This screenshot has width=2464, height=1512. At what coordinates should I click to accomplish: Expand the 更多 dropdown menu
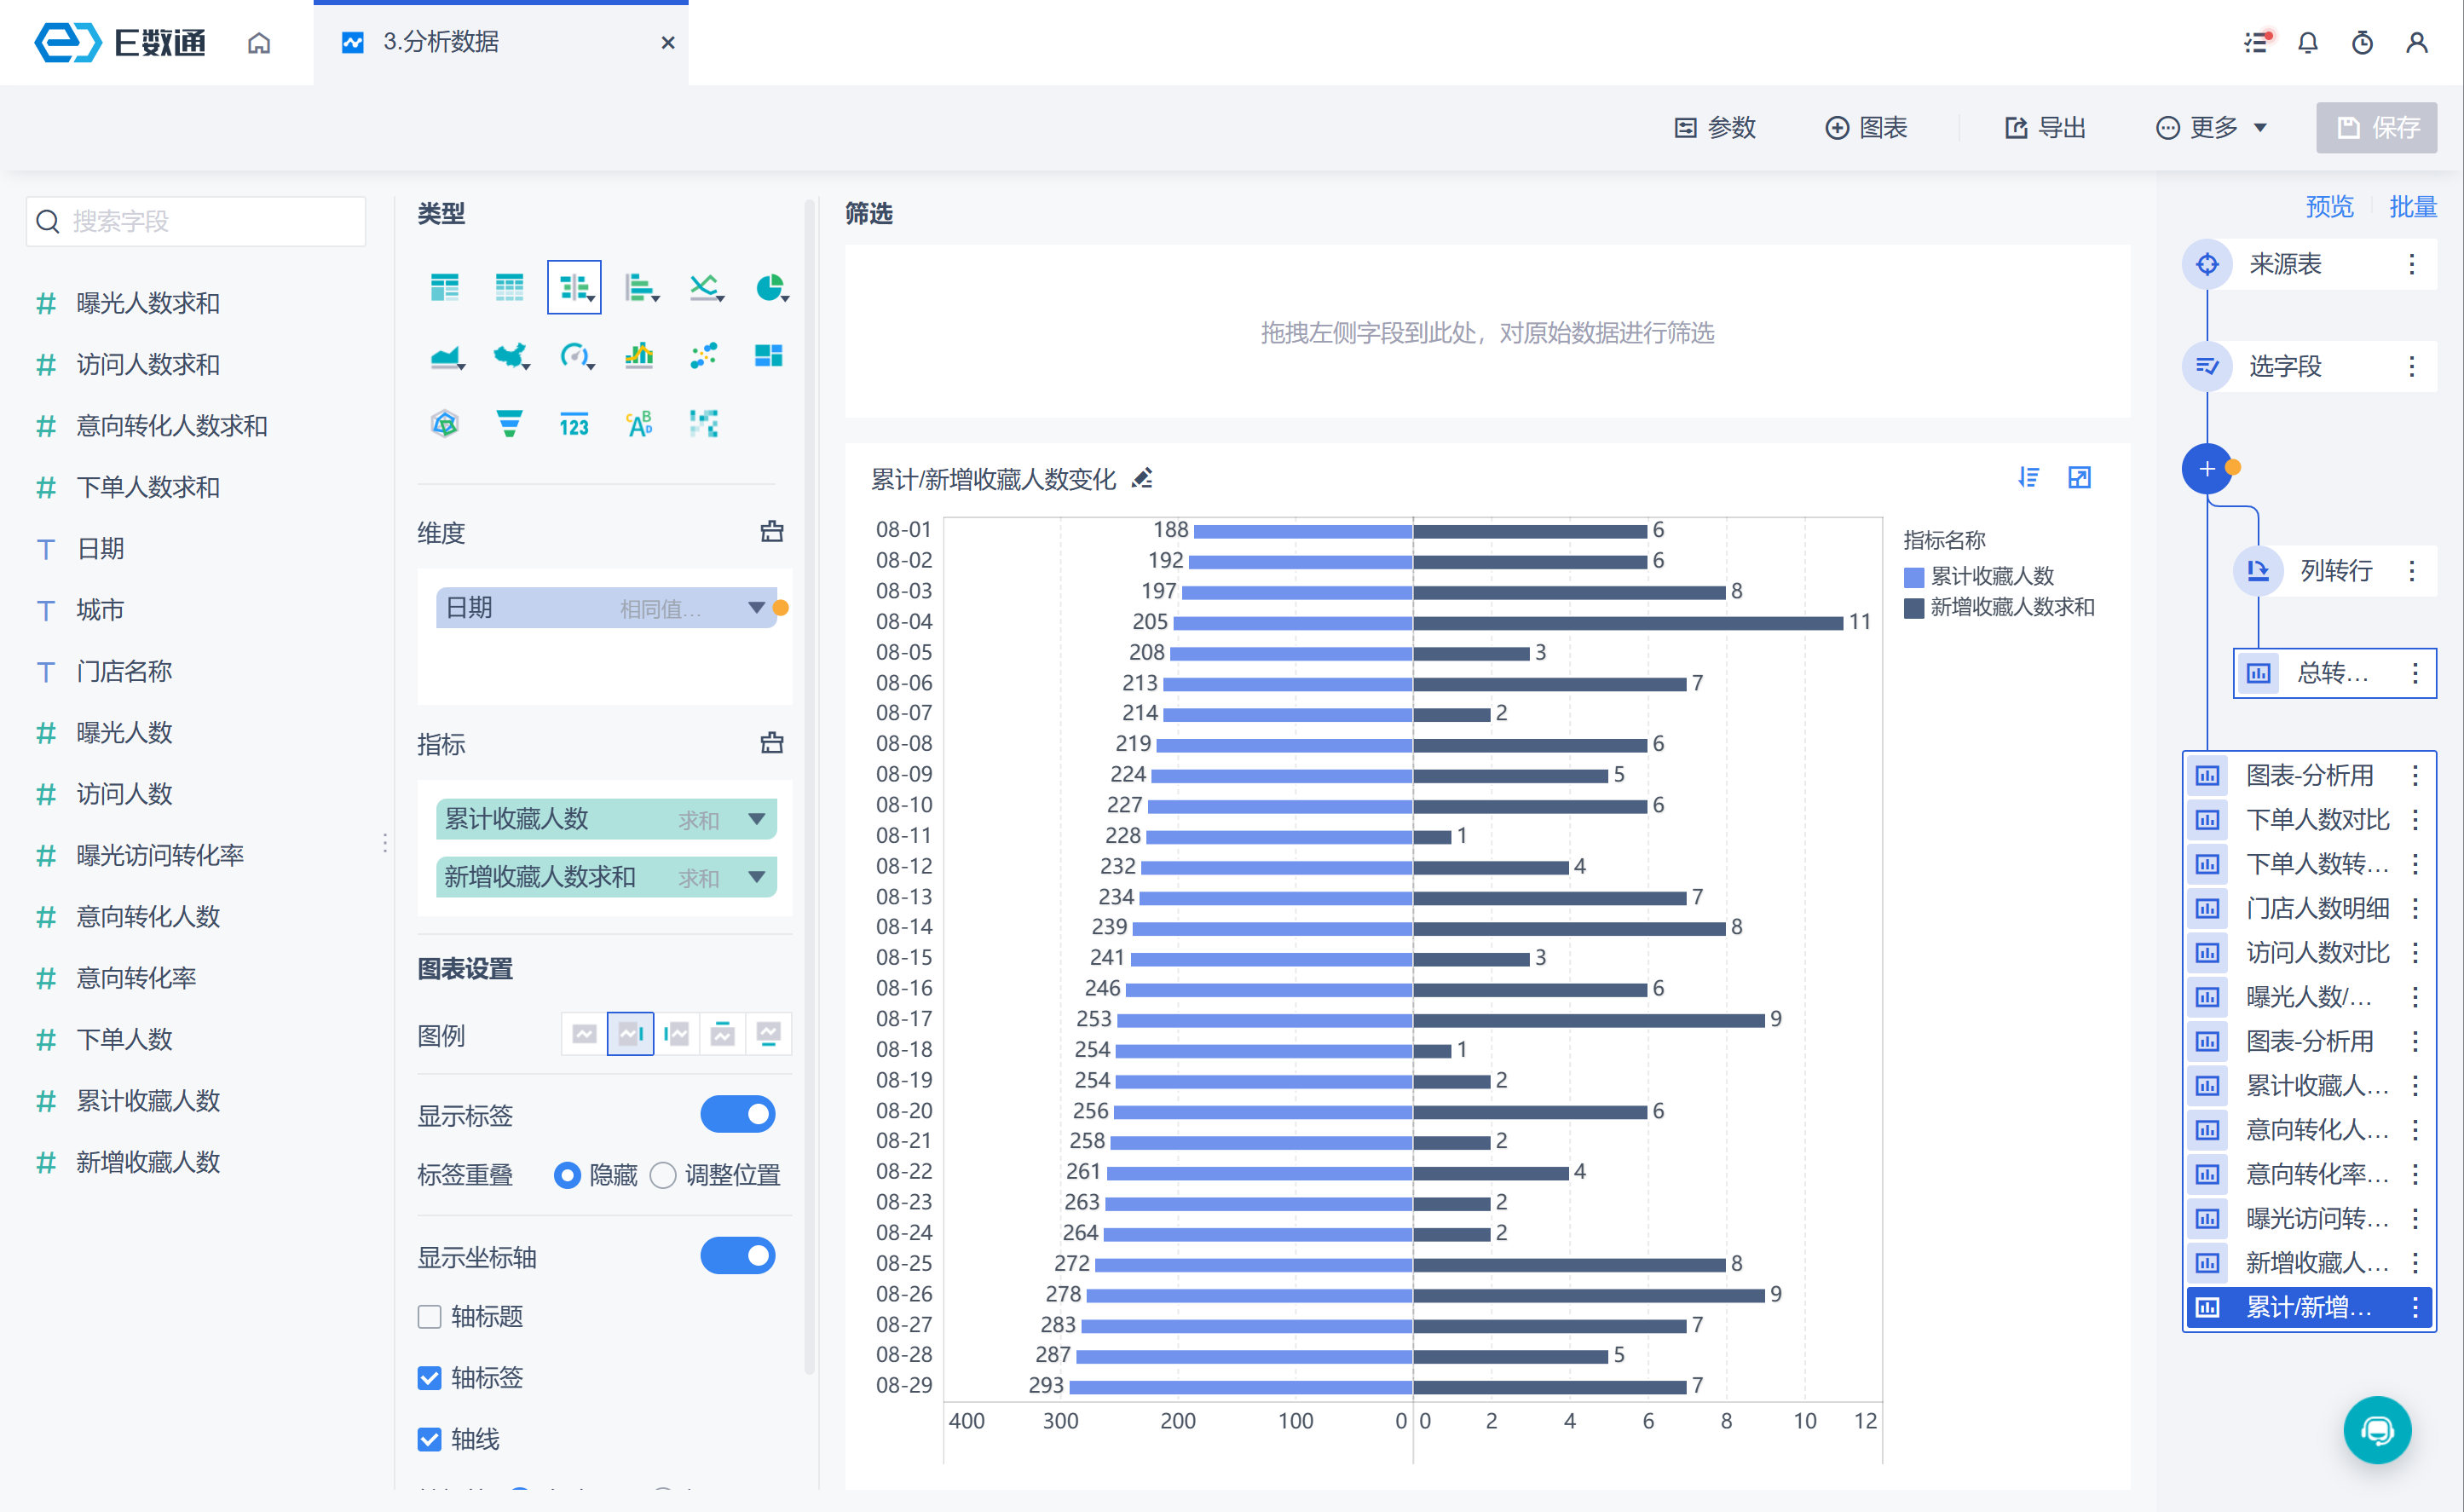2212,128
